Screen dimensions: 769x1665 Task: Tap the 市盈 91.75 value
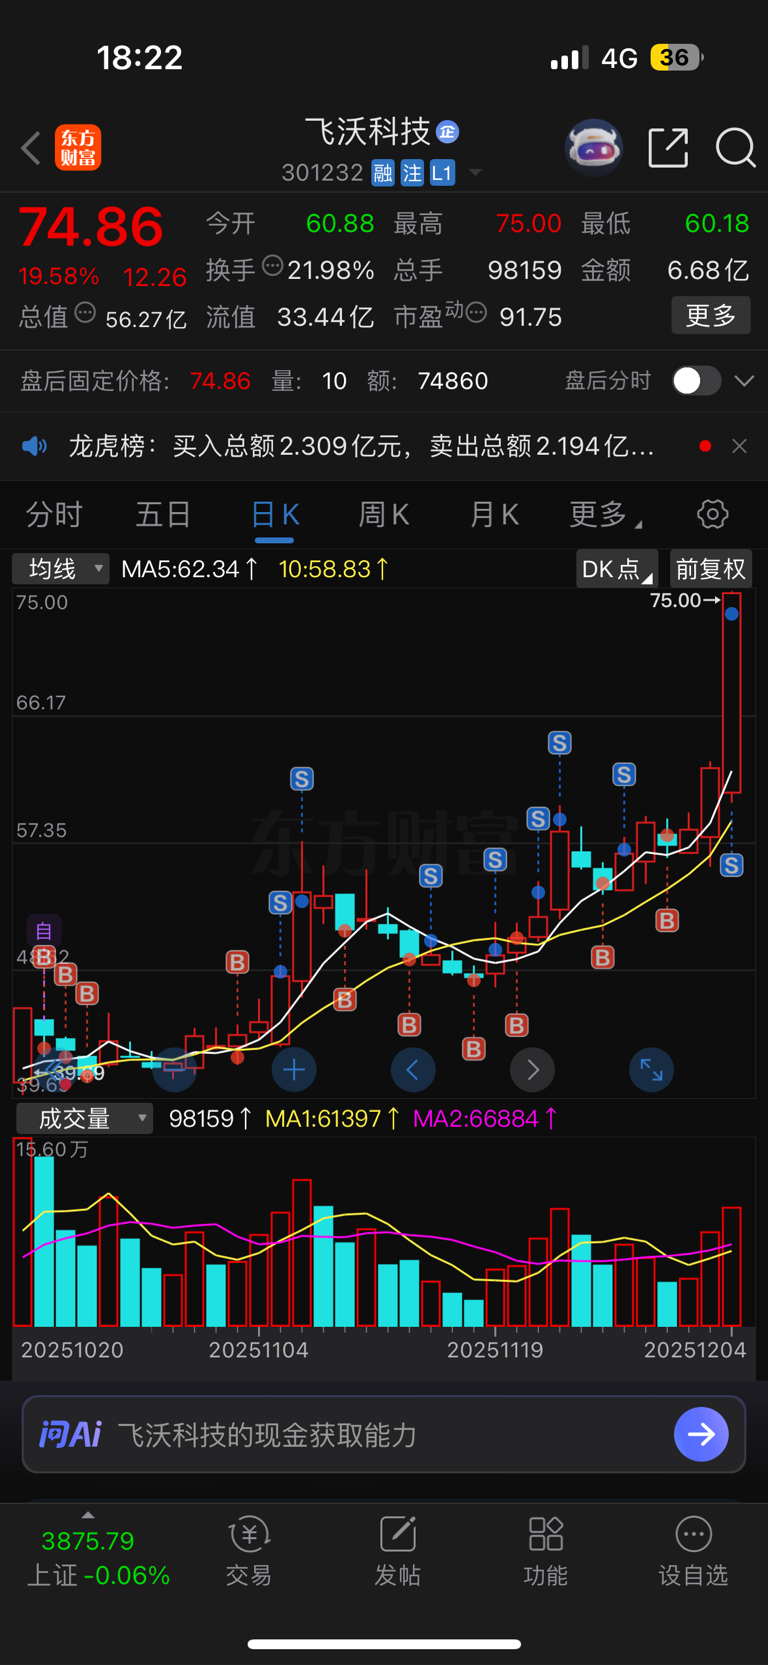click(530, 317)
